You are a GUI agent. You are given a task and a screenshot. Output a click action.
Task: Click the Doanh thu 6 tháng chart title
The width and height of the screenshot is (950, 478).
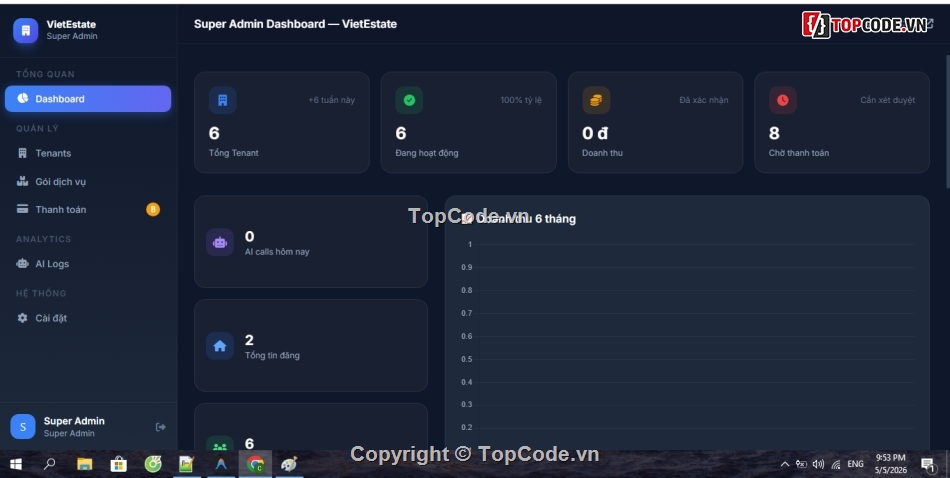525,219
